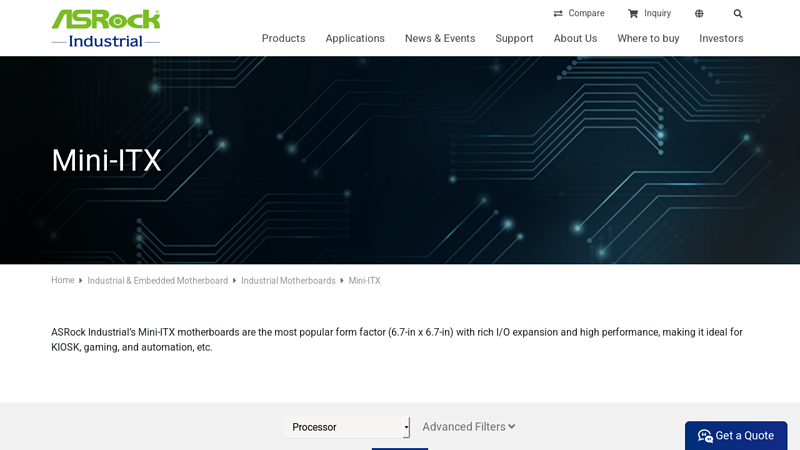
Task: Open the Investors page
Action: [x=721, y=39]
